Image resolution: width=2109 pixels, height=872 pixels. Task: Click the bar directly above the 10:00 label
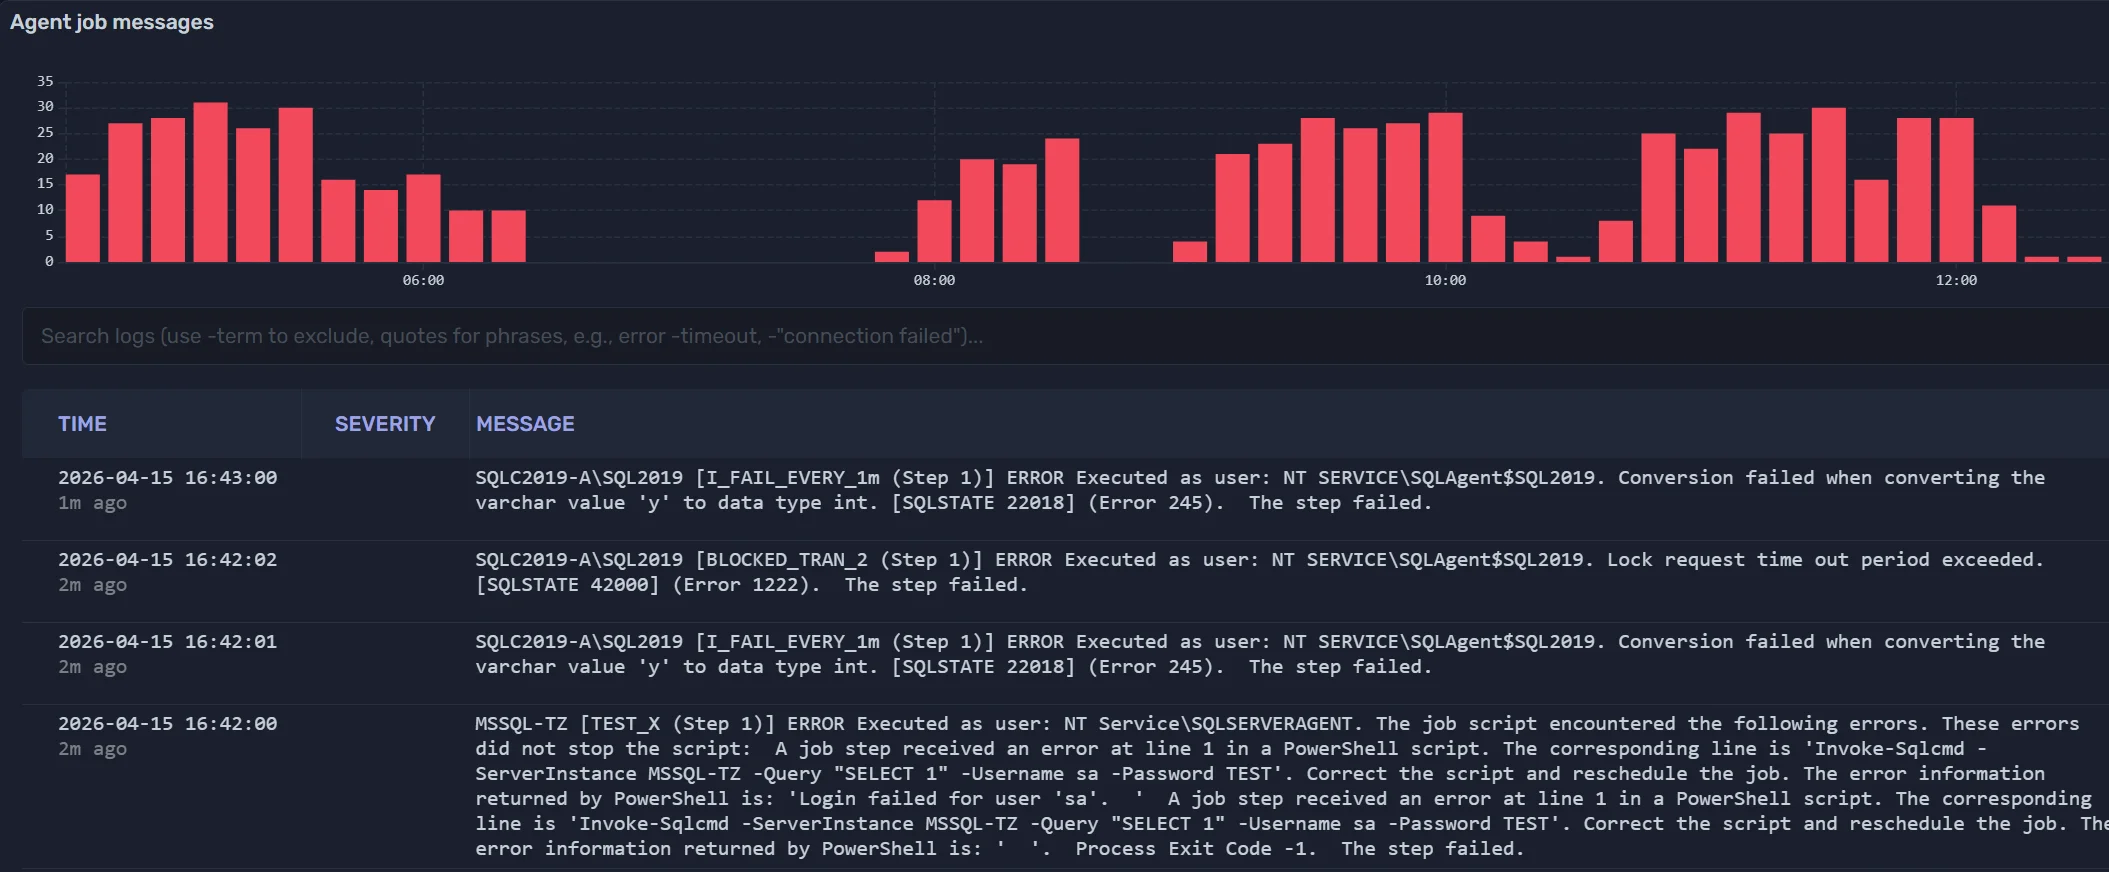1445,187
